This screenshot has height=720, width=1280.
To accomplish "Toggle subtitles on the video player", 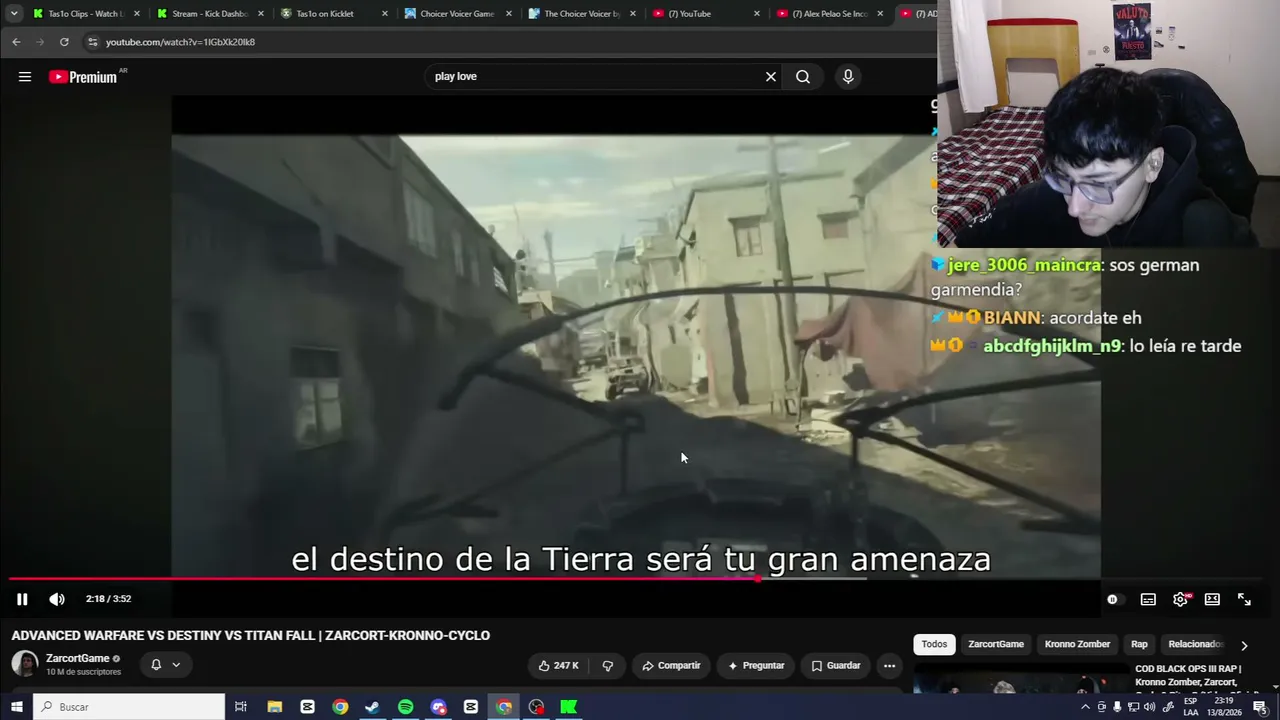I will pyautogui.click(x=1148, y=599).
